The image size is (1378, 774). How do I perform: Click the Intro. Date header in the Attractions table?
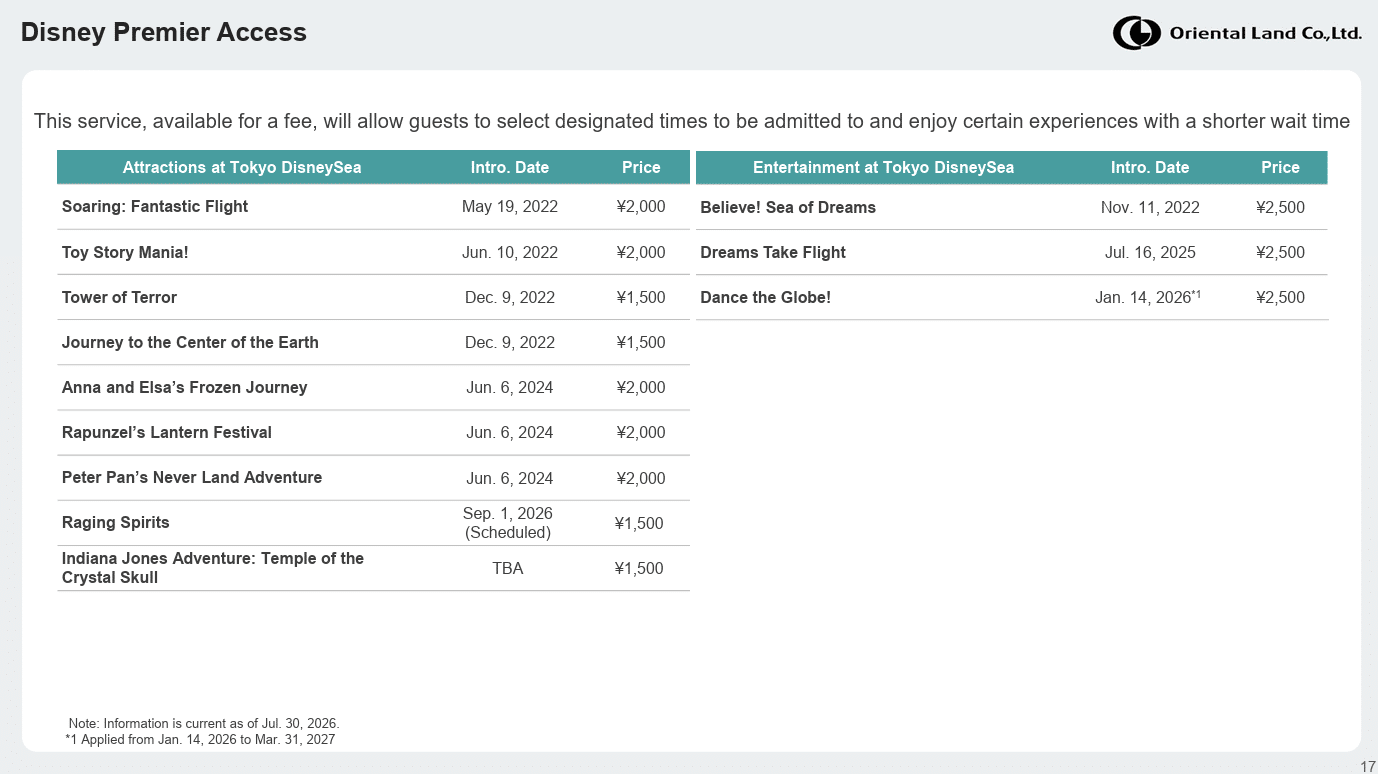(510, 167)
